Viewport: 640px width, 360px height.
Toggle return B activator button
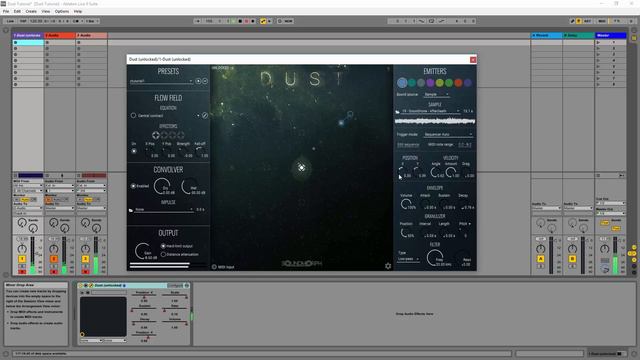tap(572, 259)
